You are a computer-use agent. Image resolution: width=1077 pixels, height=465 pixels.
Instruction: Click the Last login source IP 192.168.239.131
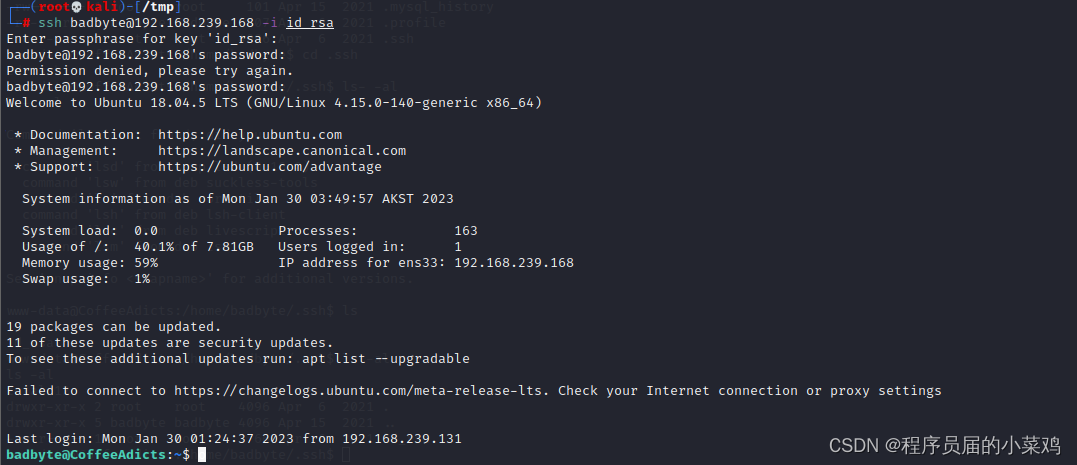coord(398,439)
